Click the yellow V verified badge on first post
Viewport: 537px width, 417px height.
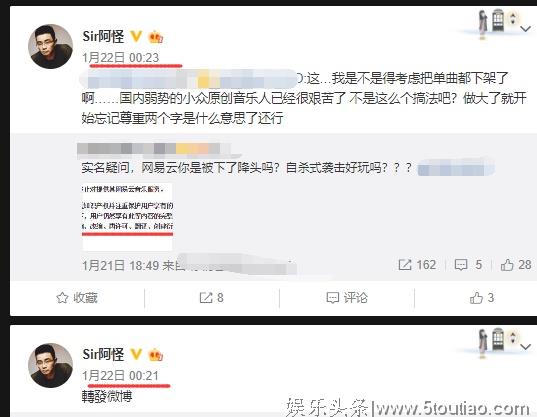(136, 36)
